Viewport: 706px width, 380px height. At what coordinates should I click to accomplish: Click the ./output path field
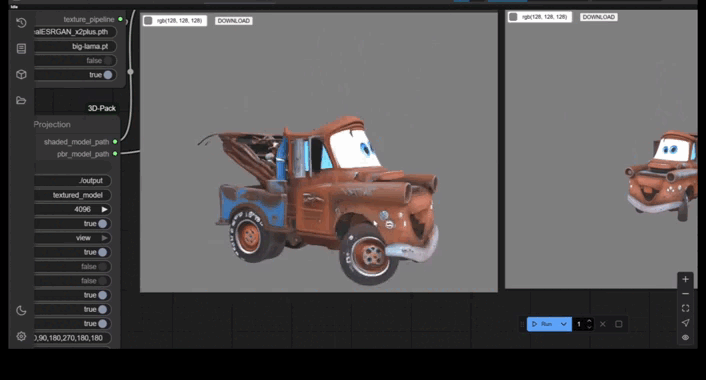pos(72,181)
